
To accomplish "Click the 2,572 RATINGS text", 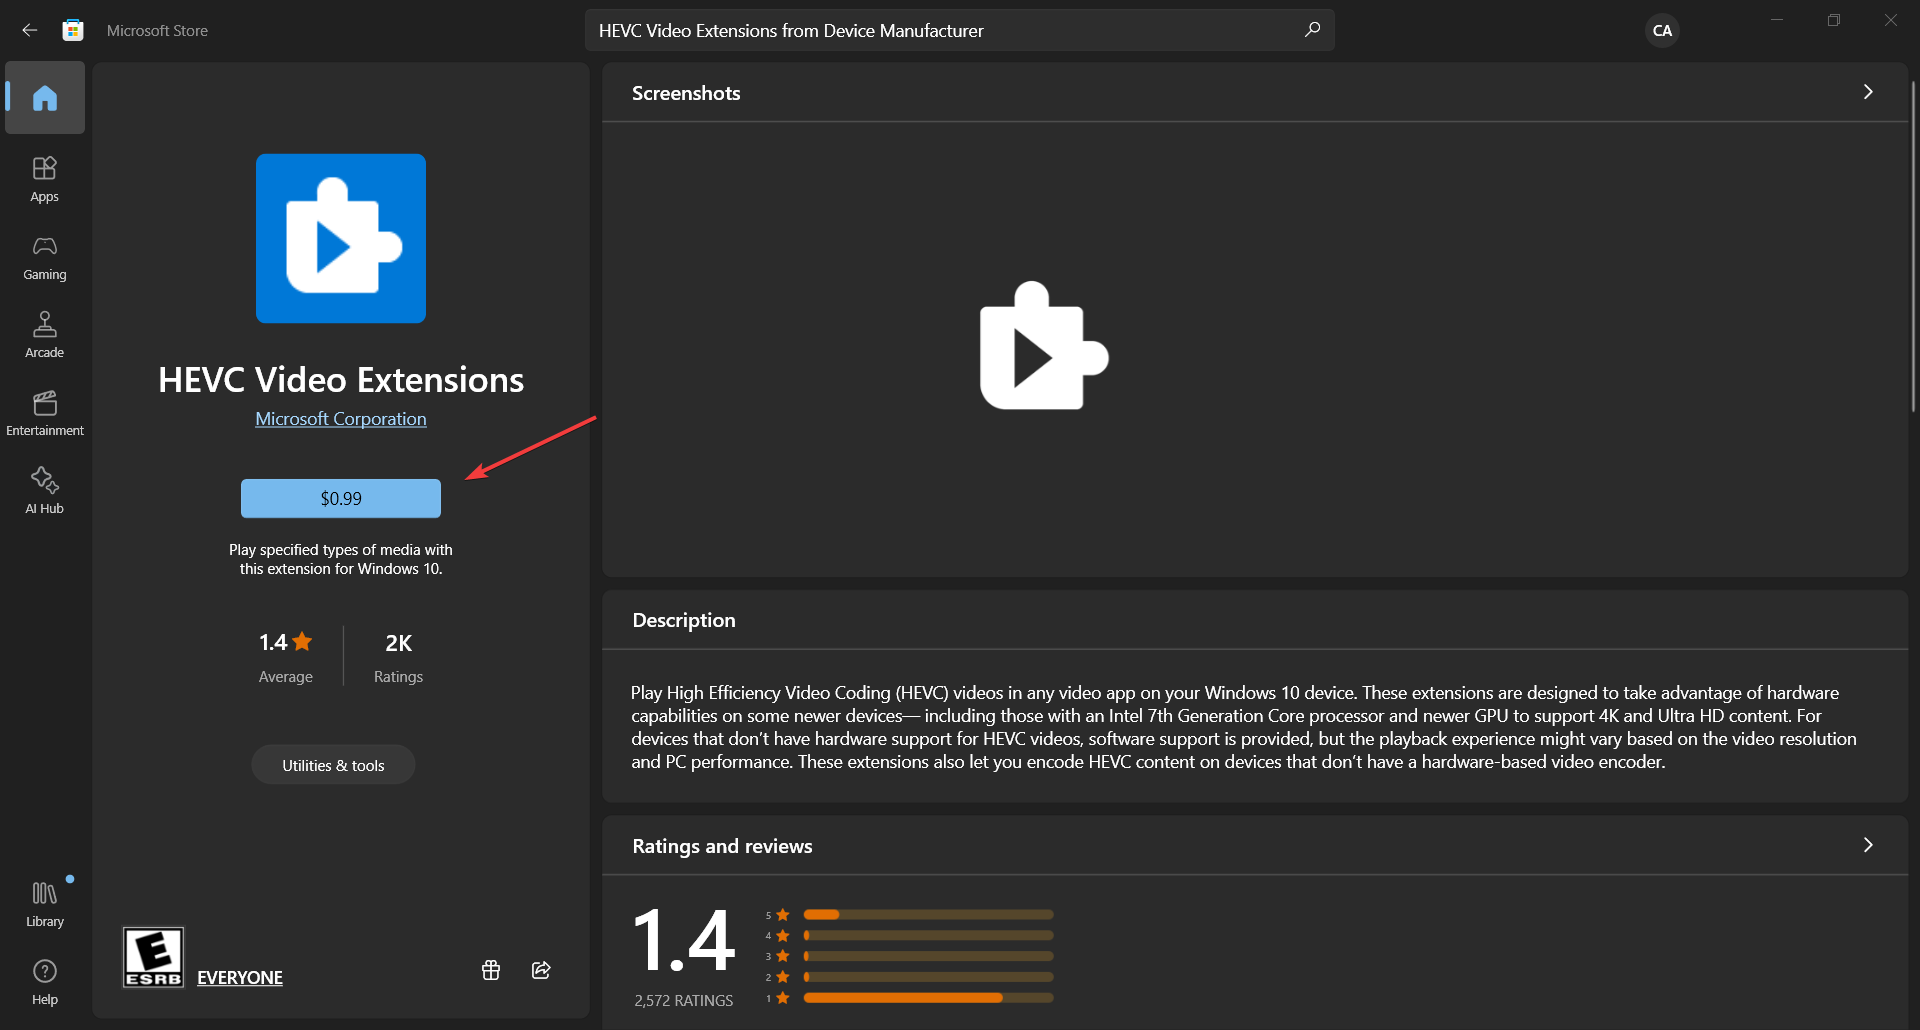I will (684, 1000).
